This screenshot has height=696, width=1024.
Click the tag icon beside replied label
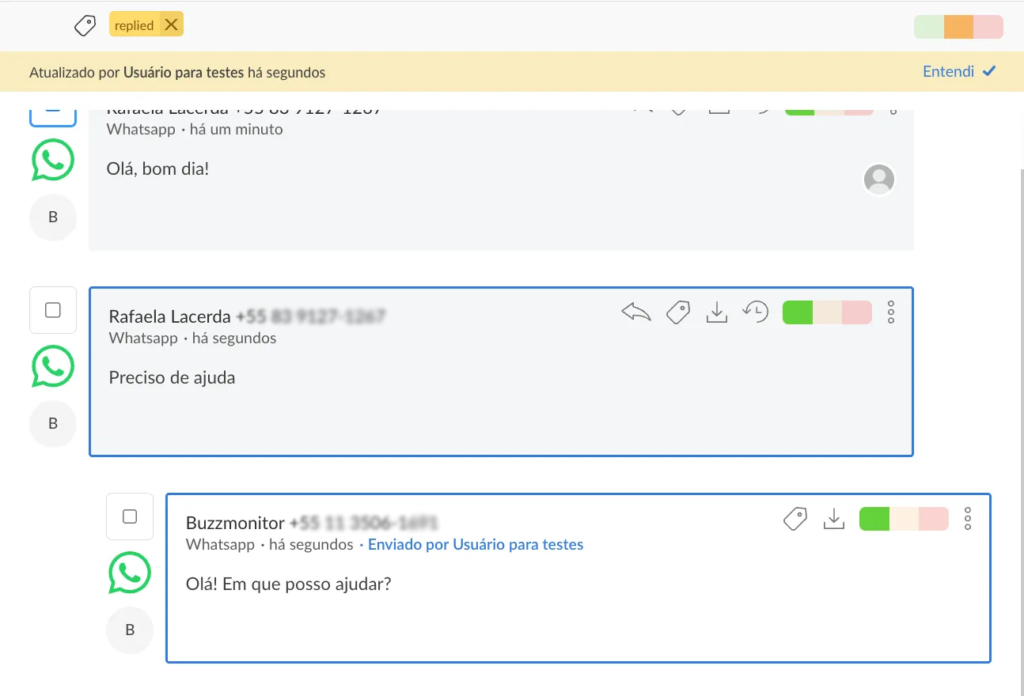86,26
